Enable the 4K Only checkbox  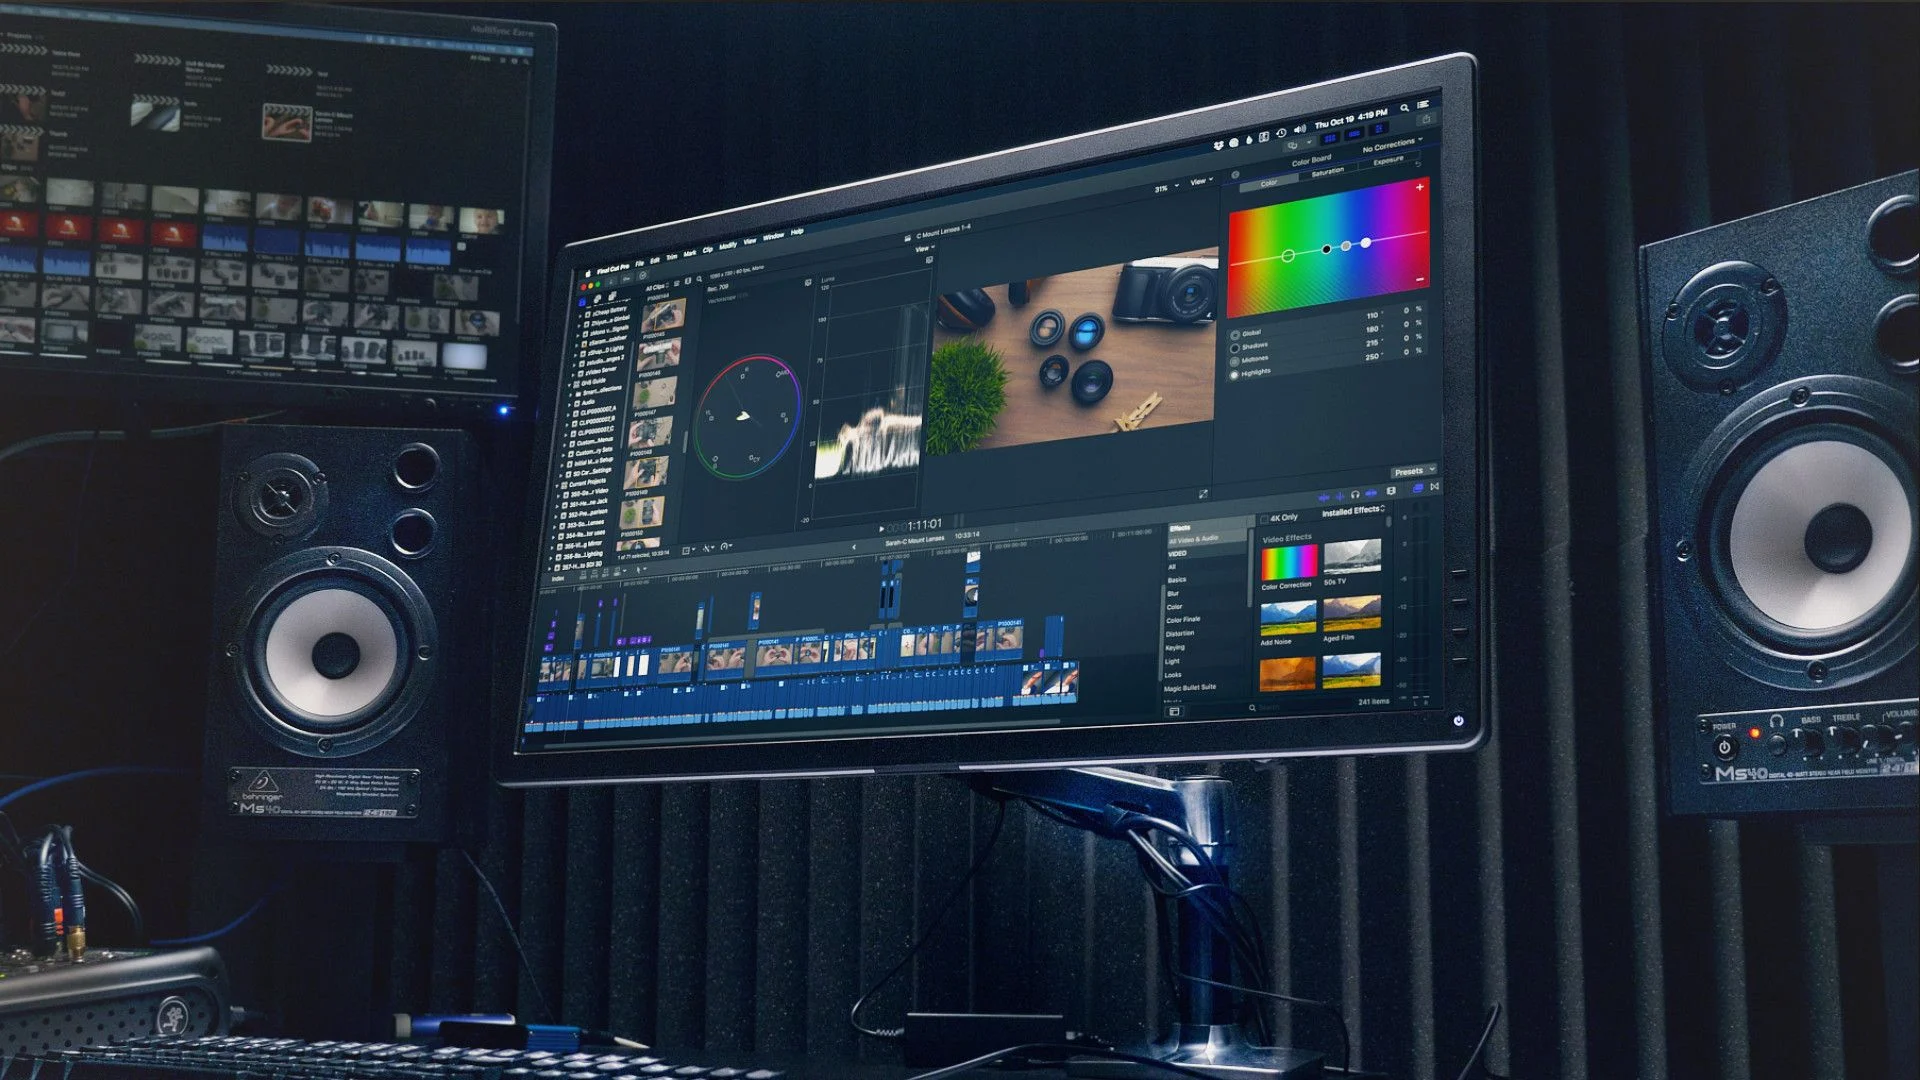(x=1264, y=518)
